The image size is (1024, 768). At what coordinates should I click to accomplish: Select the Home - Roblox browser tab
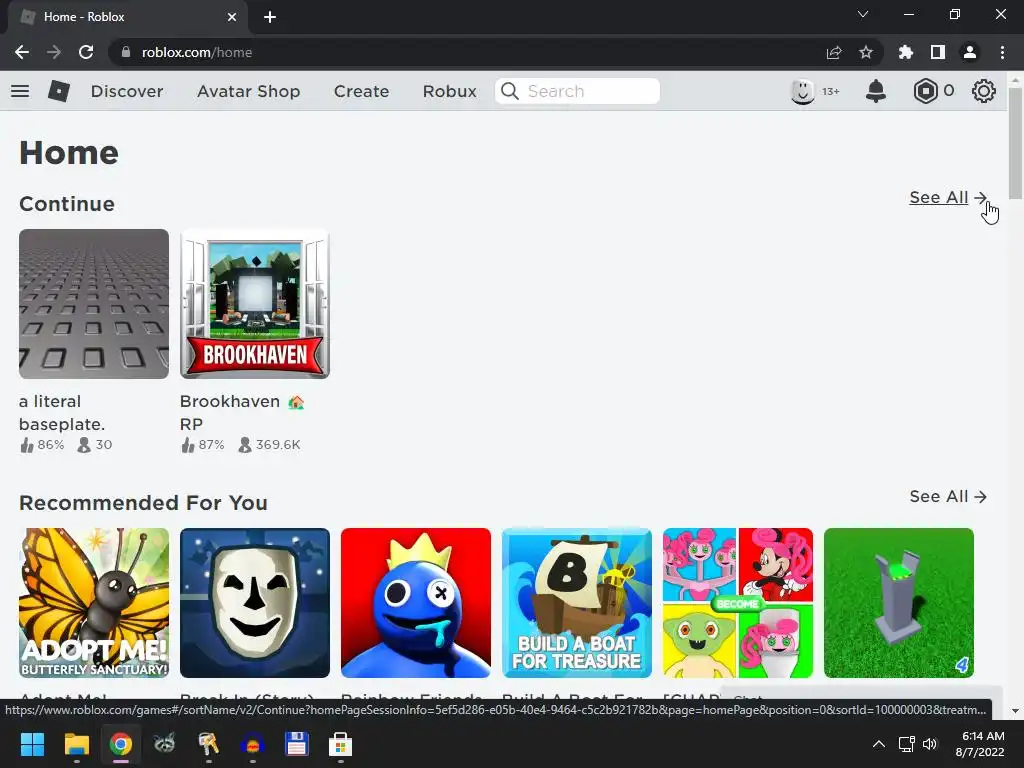127,17
